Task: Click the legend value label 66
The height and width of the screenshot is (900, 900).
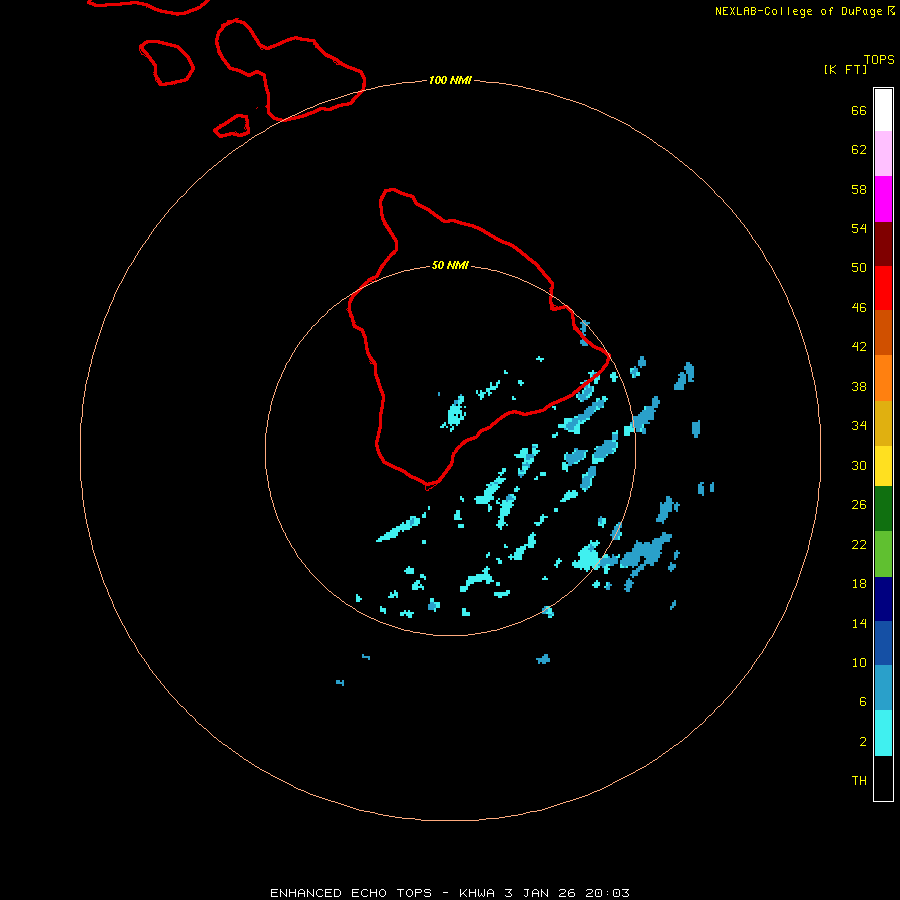Action: 859,110
